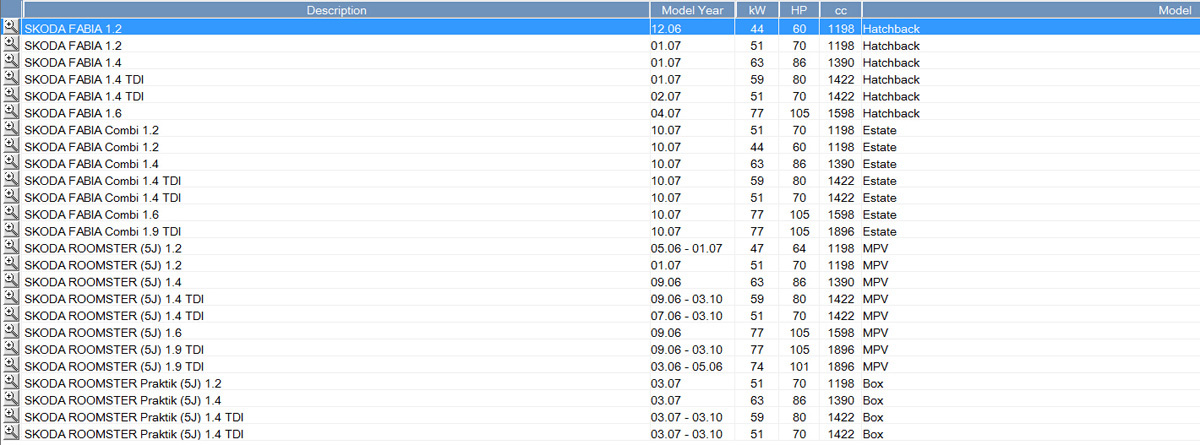Click cc value '1598' in Fabia Combi 1.6 row
The width and height of the screenshot is (1200, 445).
(842, 214)
